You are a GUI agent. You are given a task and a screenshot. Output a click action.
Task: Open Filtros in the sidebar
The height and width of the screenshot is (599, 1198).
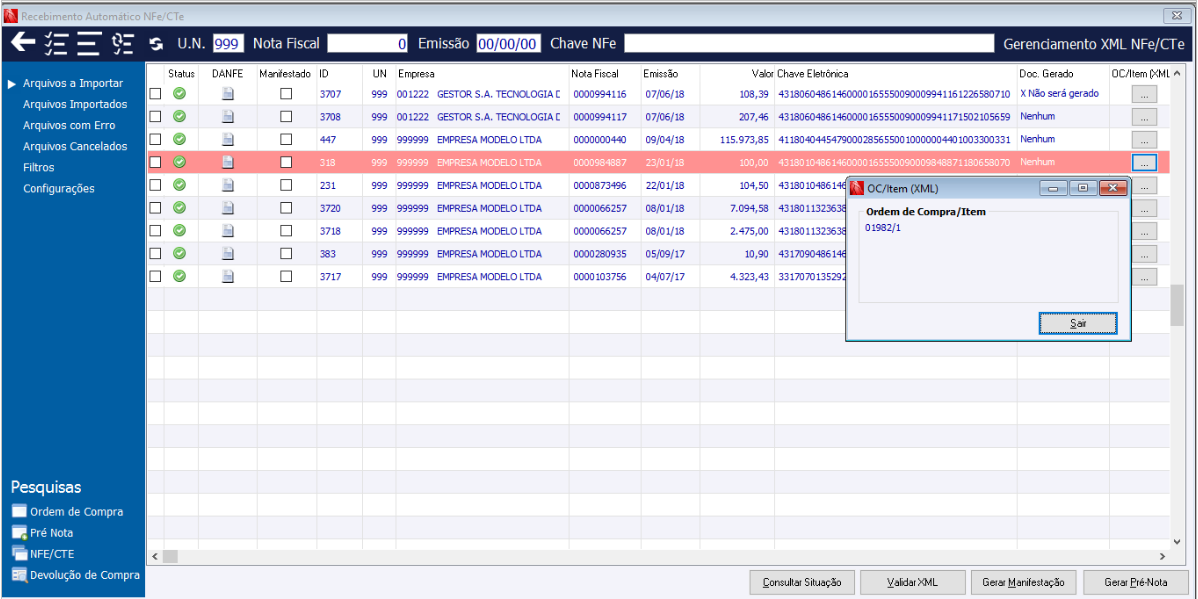click(39, 167)
